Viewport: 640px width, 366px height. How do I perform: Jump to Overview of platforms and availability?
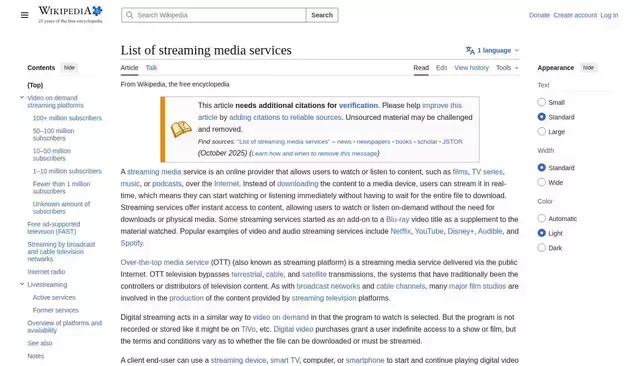(x=64, y=326)
